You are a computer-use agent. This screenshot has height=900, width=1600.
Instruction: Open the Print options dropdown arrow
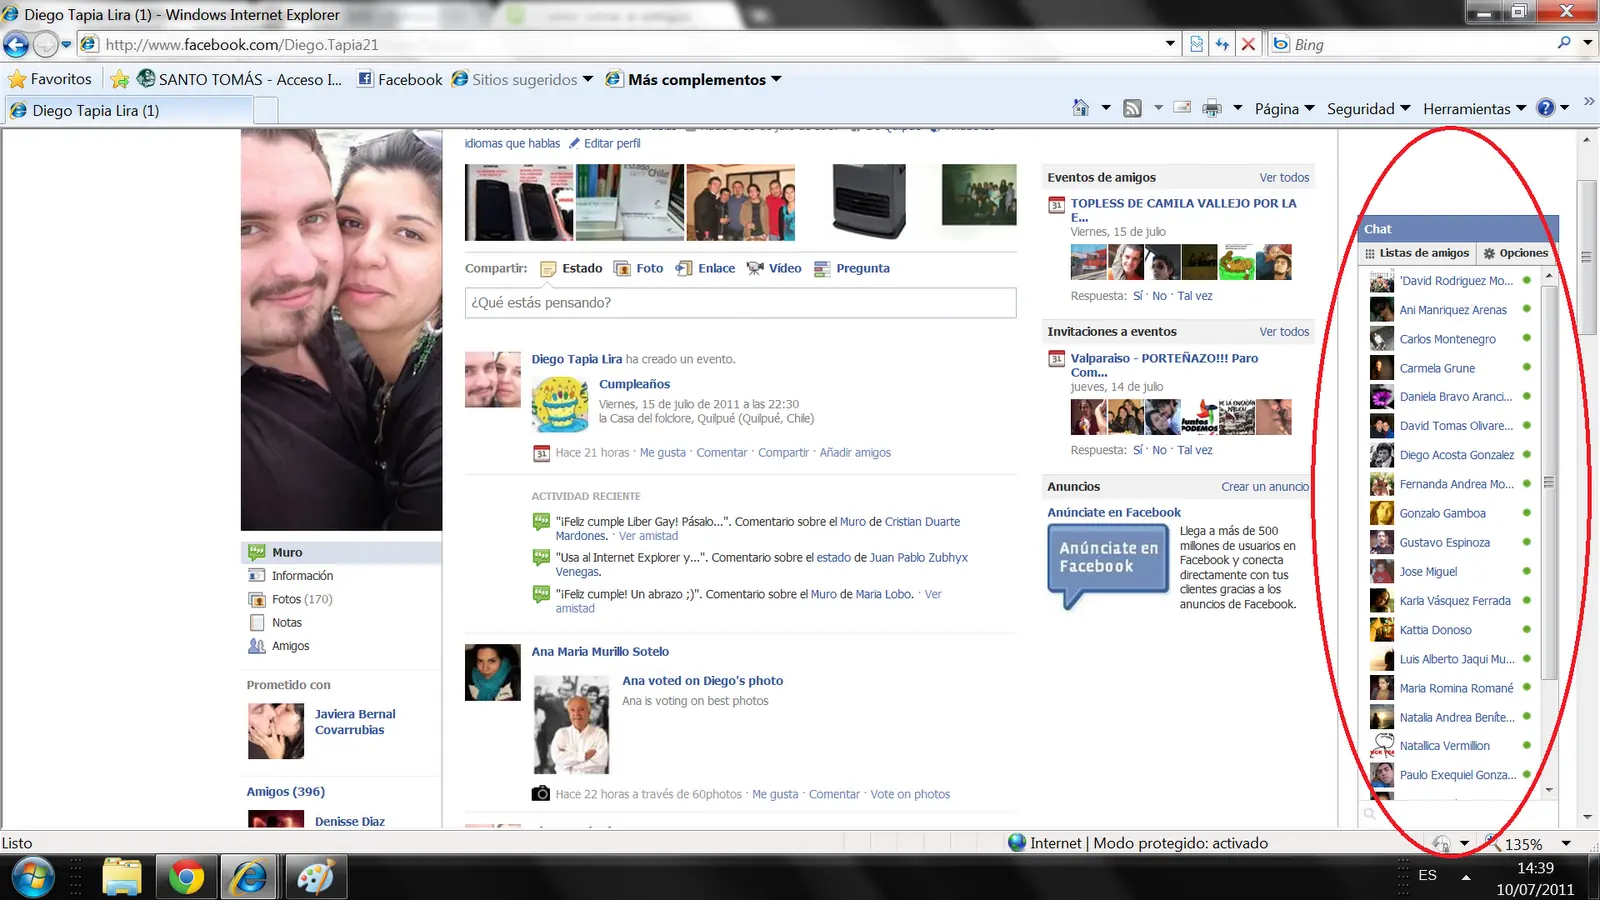tap(1237, 108)
